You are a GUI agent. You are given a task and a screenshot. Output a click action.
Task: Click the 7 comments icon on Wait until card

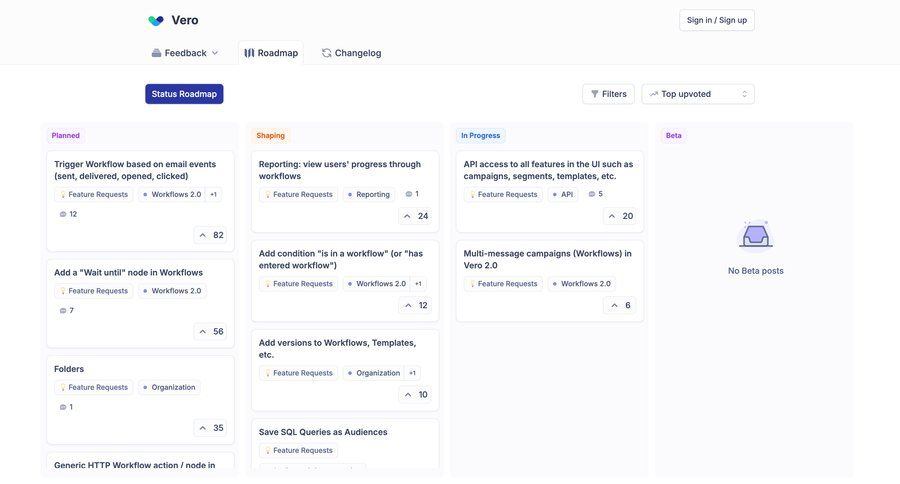(67, 311)
